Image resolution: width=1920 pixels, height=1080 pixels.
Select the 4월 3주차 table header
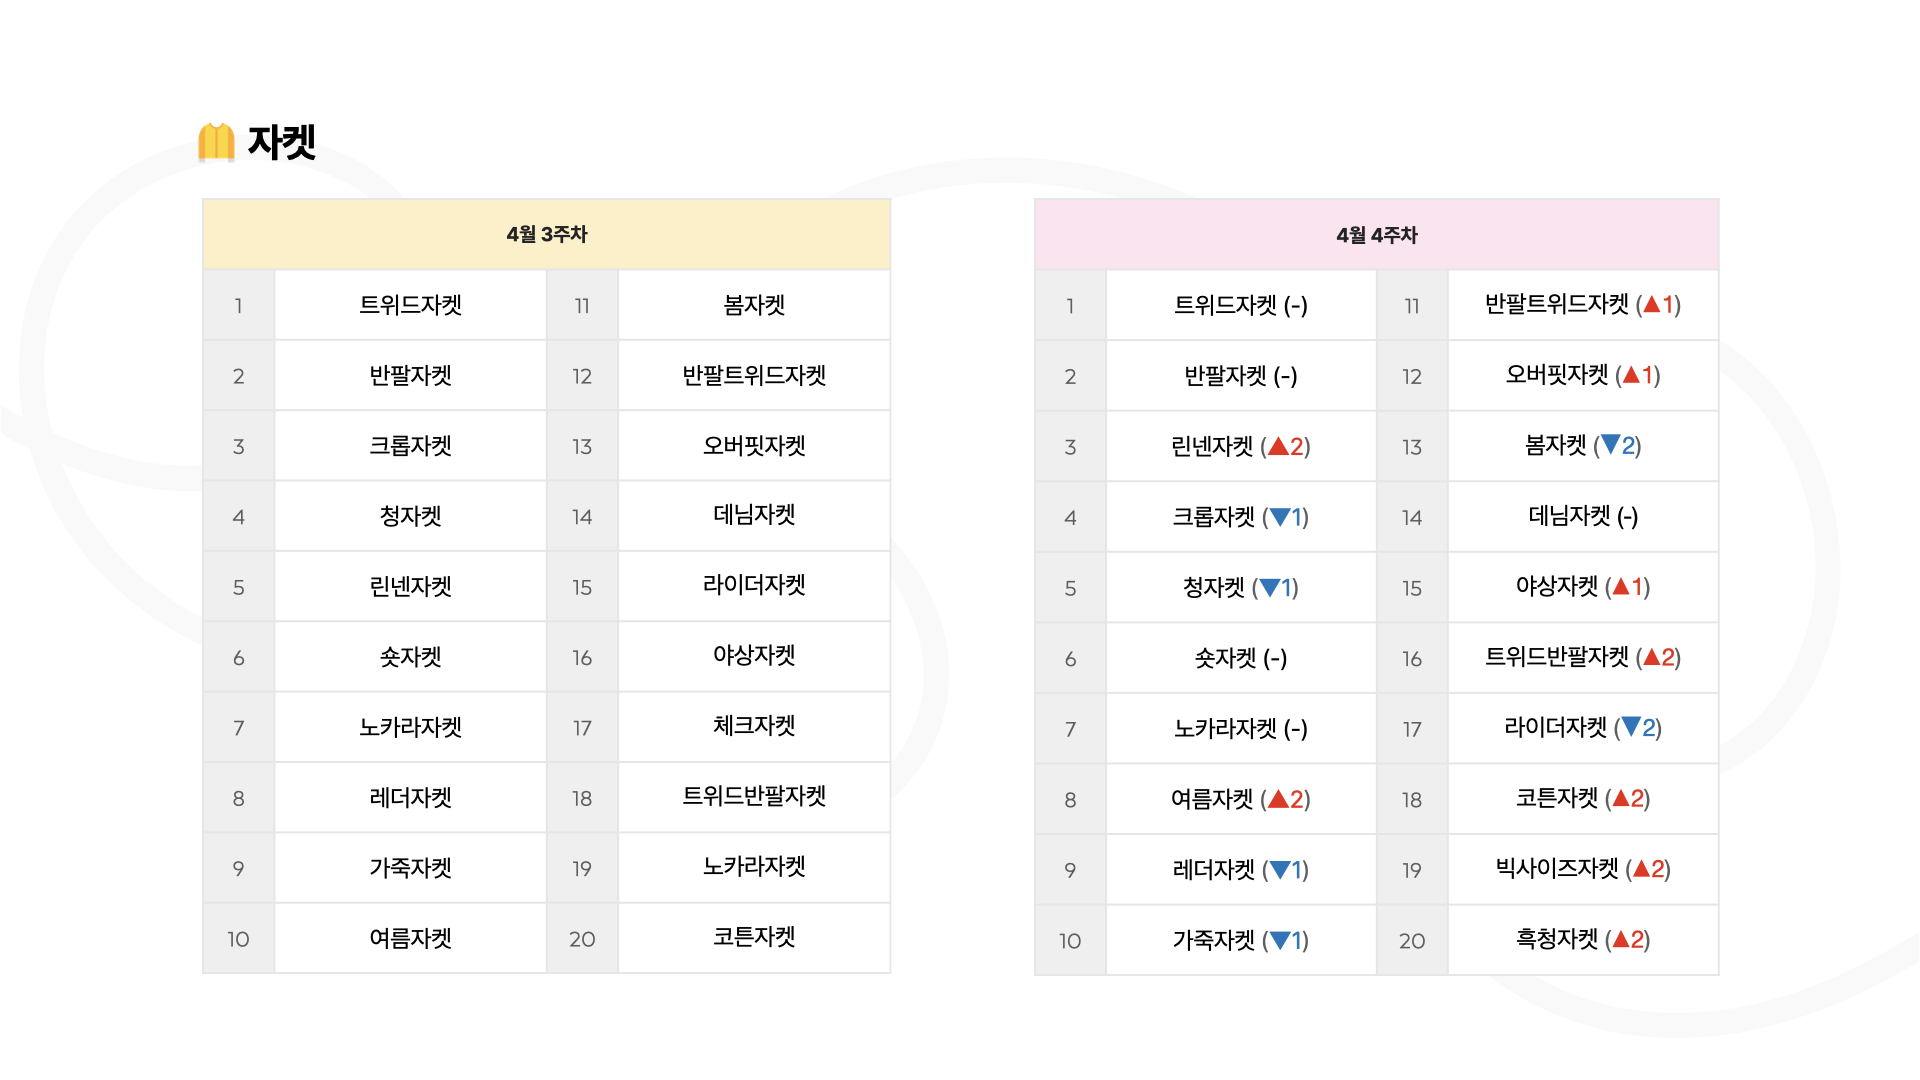point(546,234)
